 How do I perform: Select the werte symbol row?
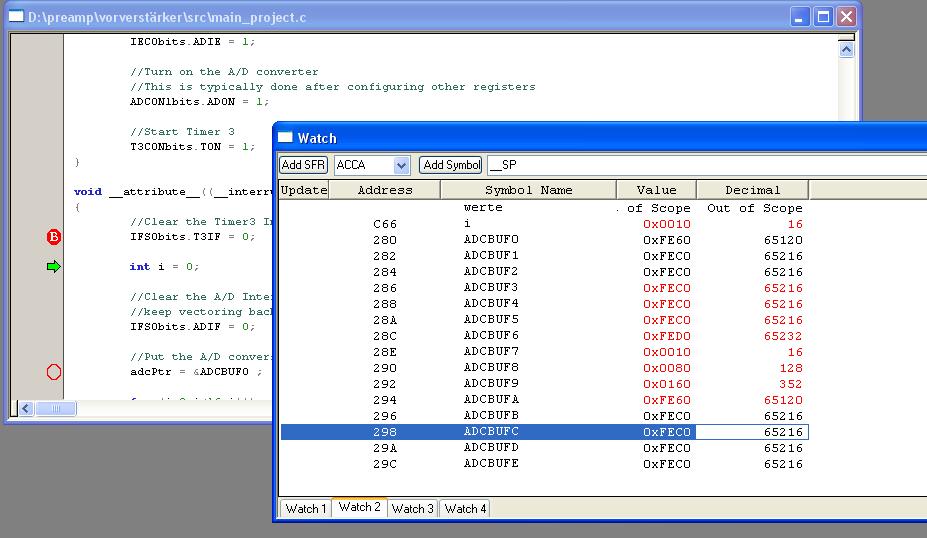click(x=543, y=208)
